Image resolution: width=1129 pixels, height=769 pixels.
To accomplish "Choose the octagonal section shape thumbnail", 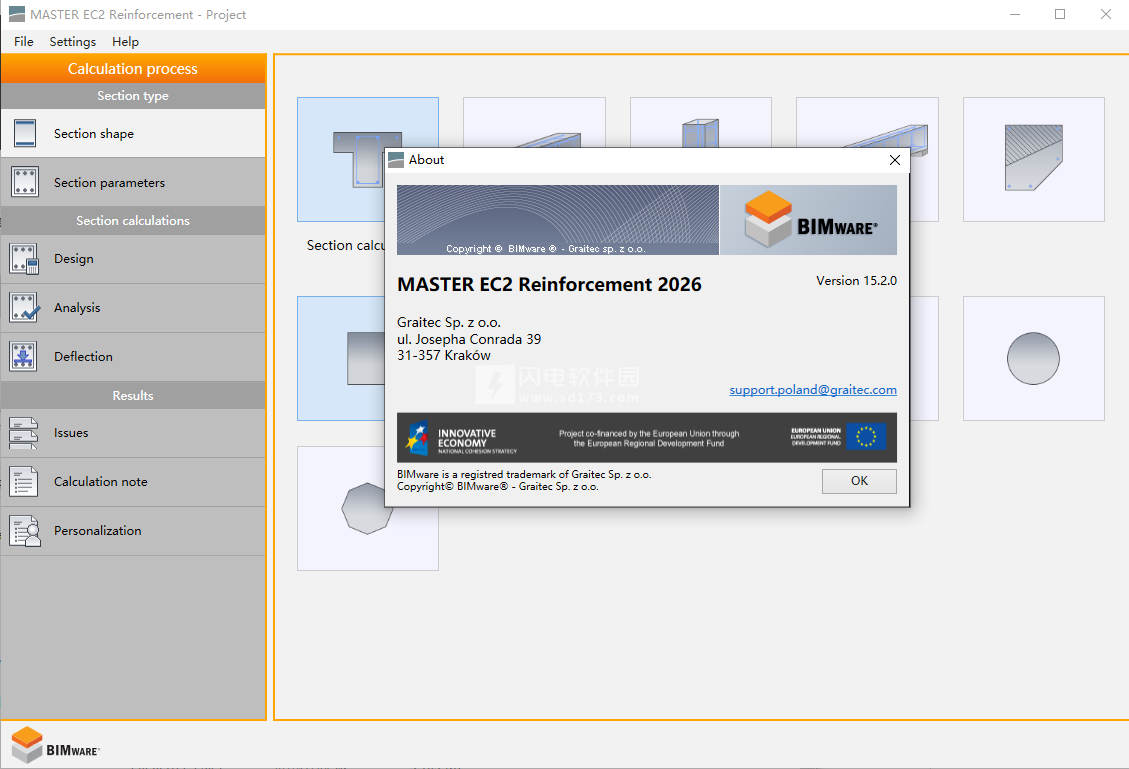I will (366, 508).
